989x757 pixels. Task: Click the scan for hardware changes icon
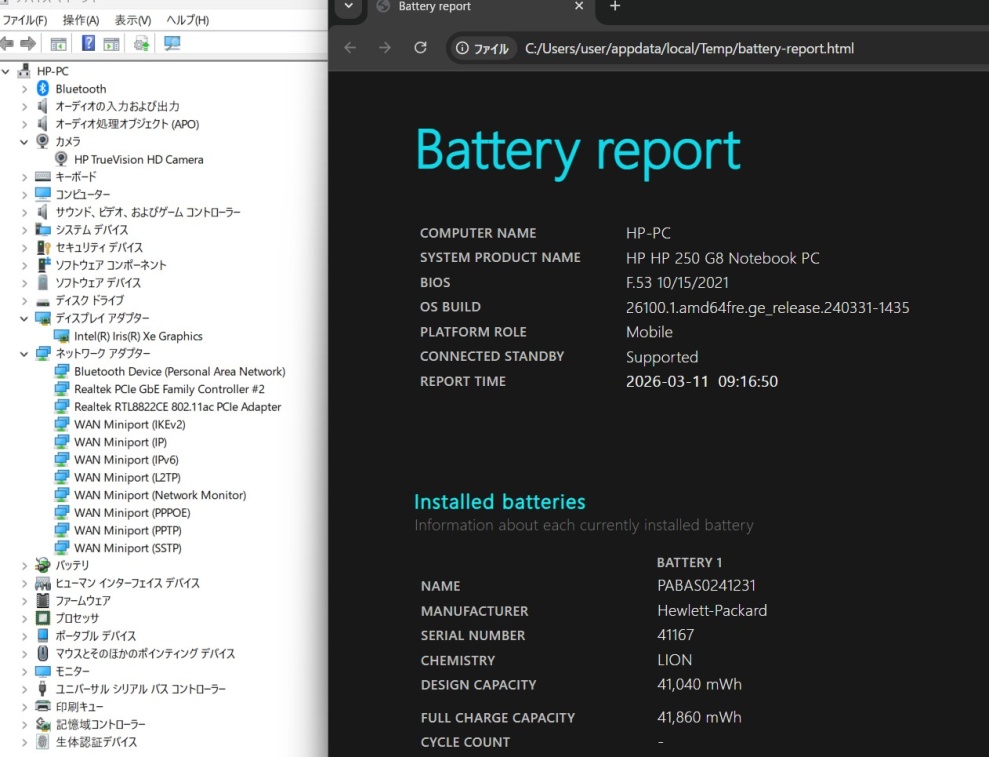point(171,43)
